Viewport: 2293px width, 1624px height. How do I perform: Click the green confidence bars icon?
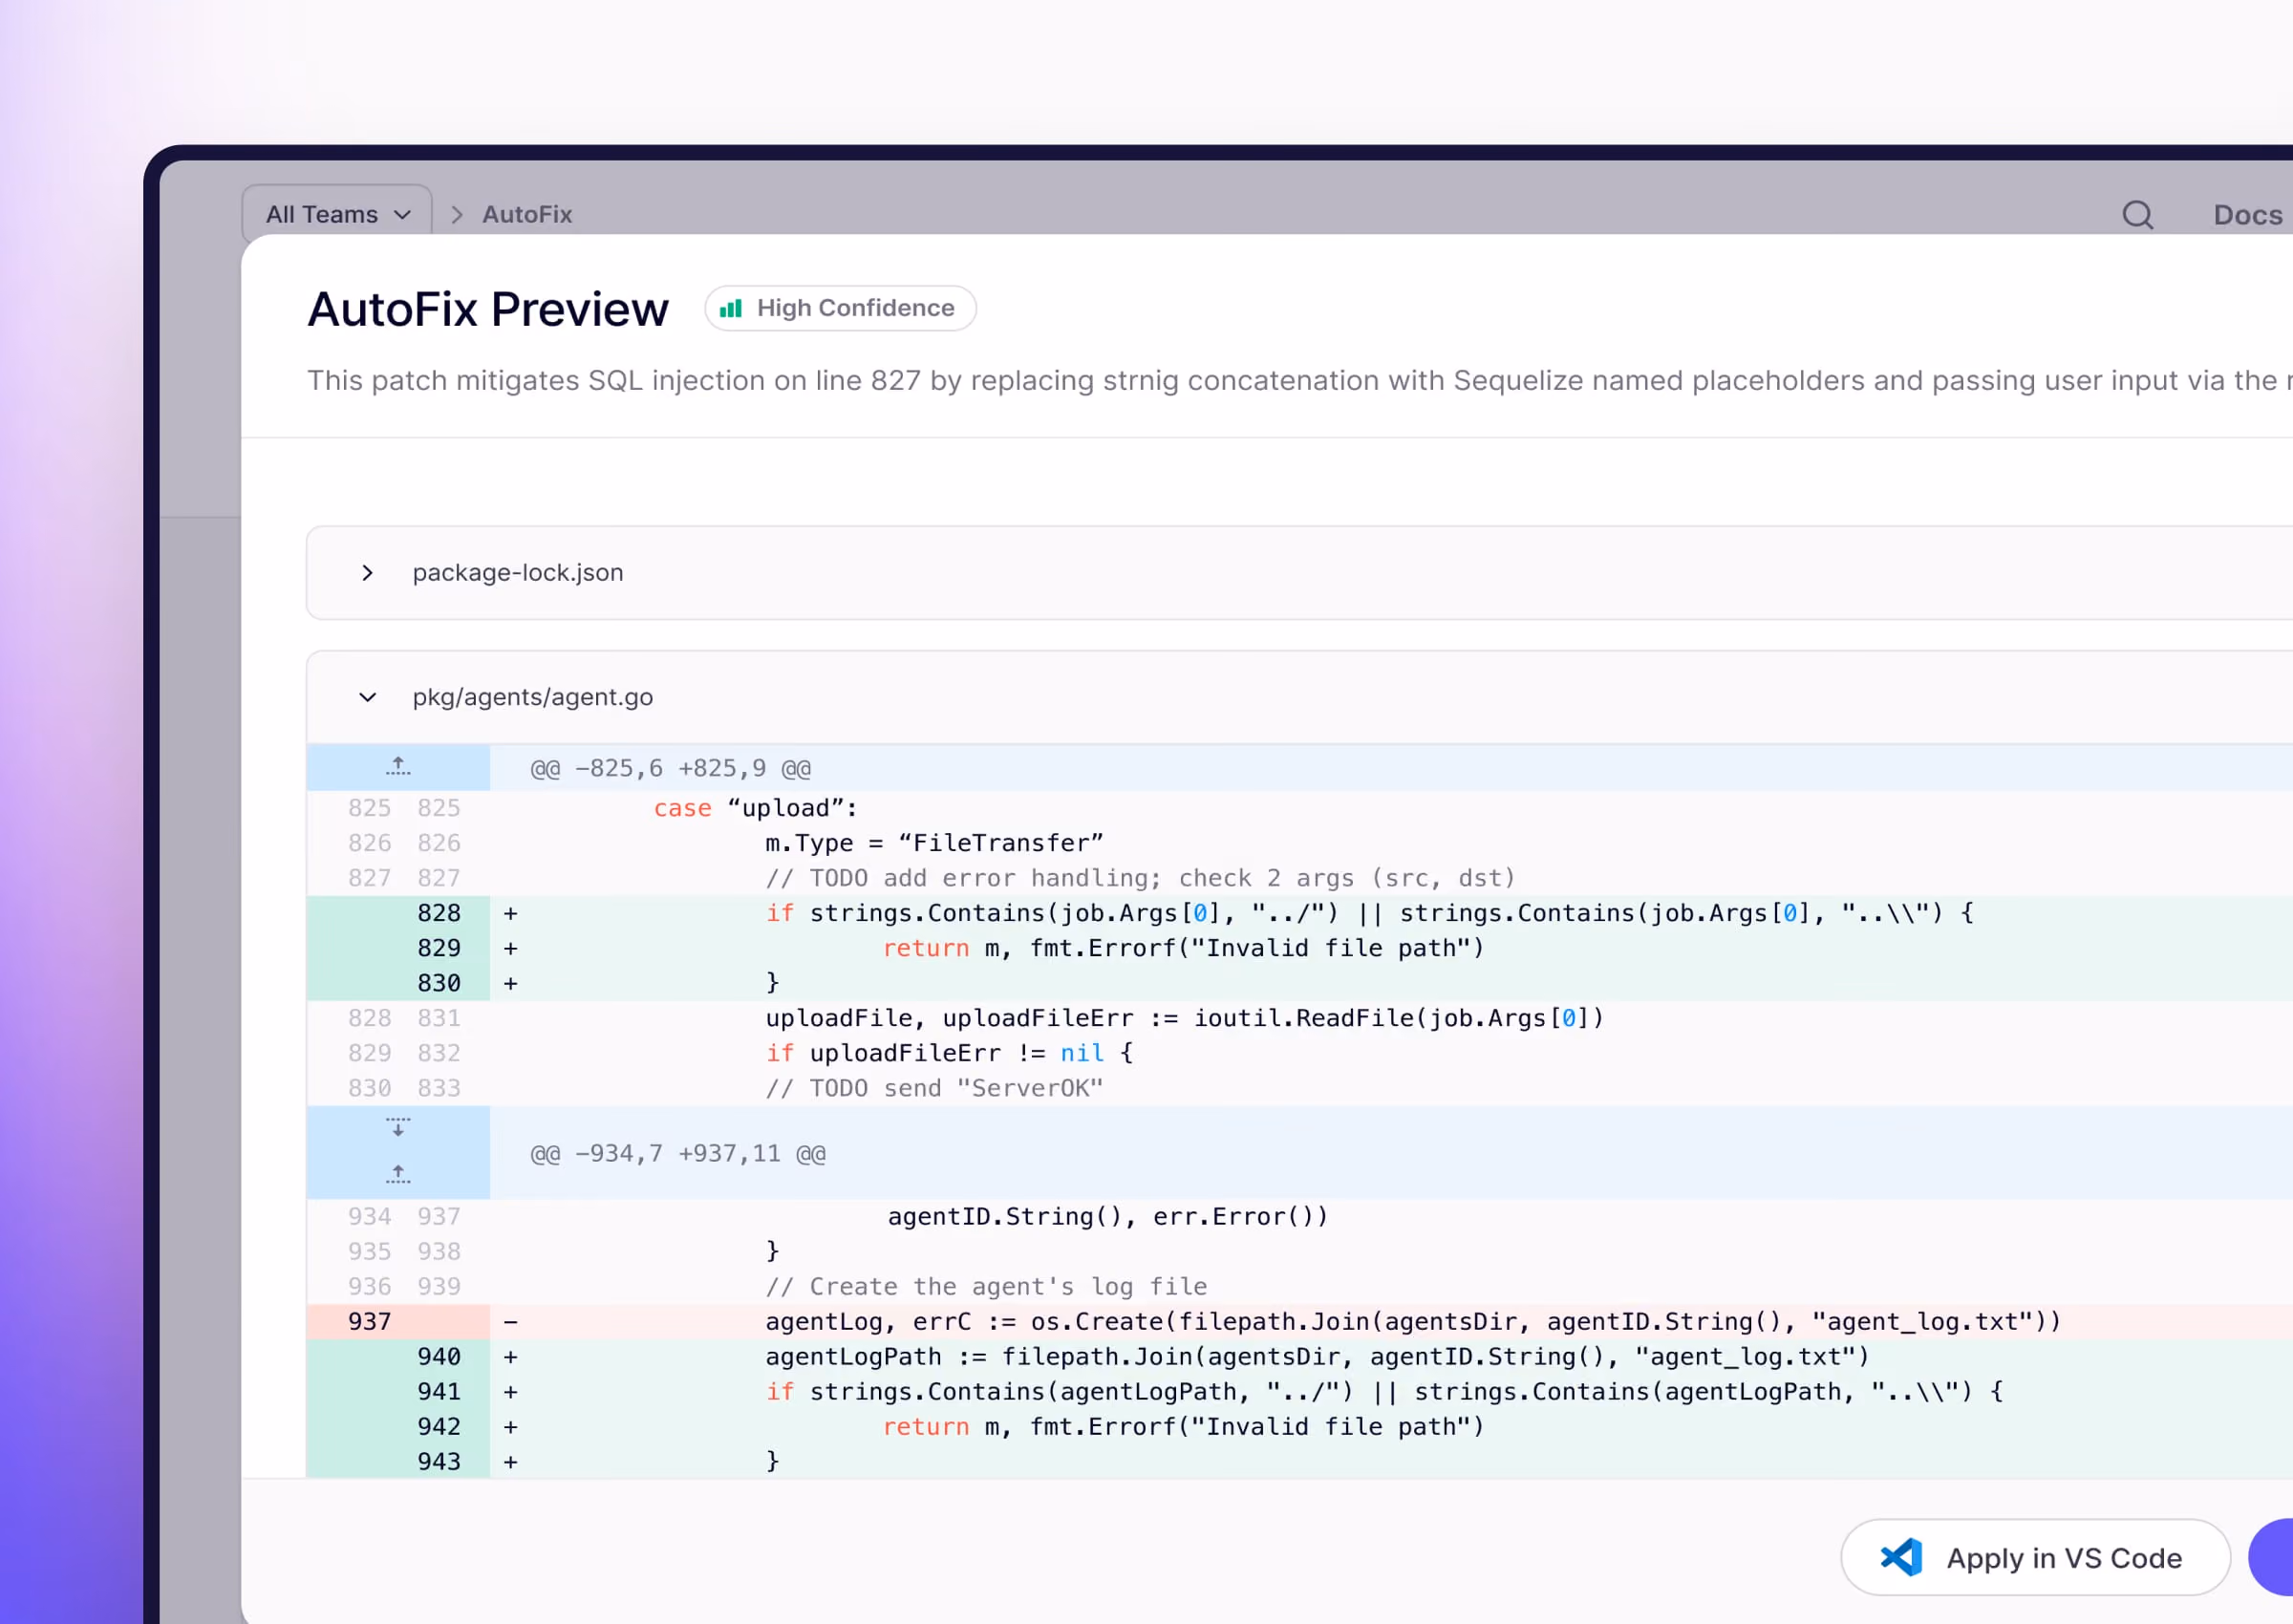[731, 308]
